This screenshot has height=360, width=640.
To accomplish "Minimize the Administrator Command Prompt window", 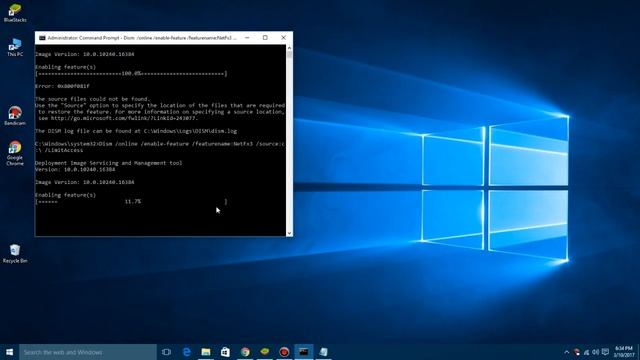I will tap(247, 38).
